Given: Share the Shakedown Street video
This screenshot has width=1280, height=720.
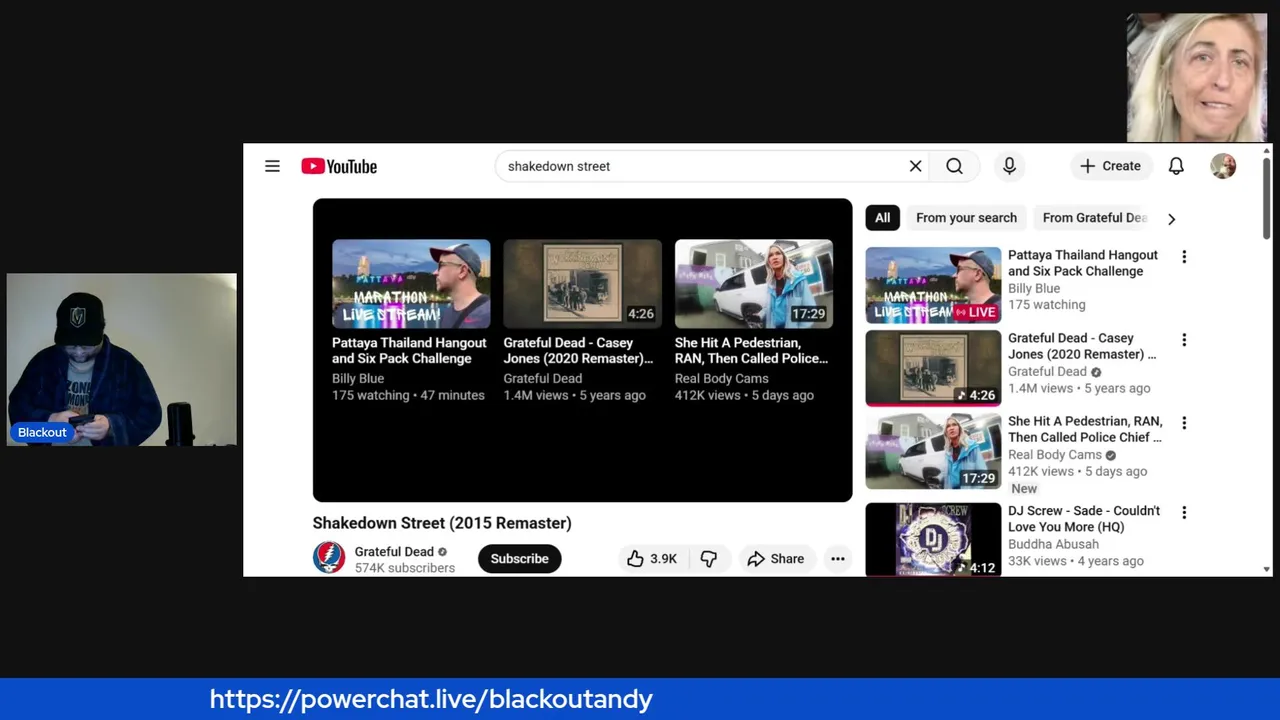Looking at the screenshot, I should [775, 559].
